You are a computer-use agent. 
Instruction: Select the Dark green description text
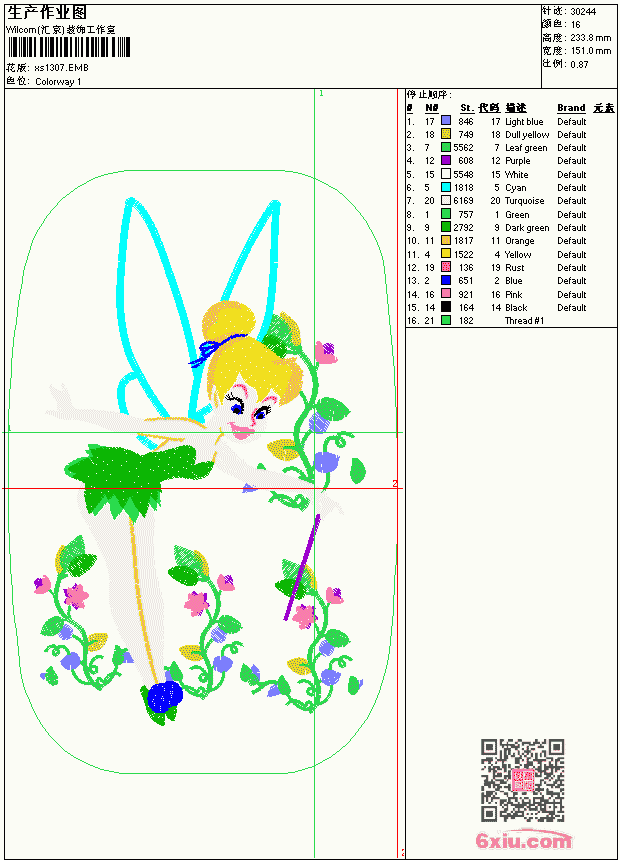click(527, 228)
